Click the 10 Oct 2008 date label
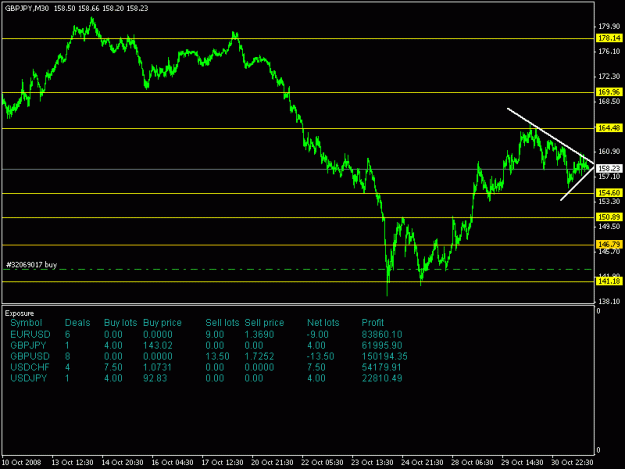The width and height of the screenshot is (625, 469). [x=22, y=462]
